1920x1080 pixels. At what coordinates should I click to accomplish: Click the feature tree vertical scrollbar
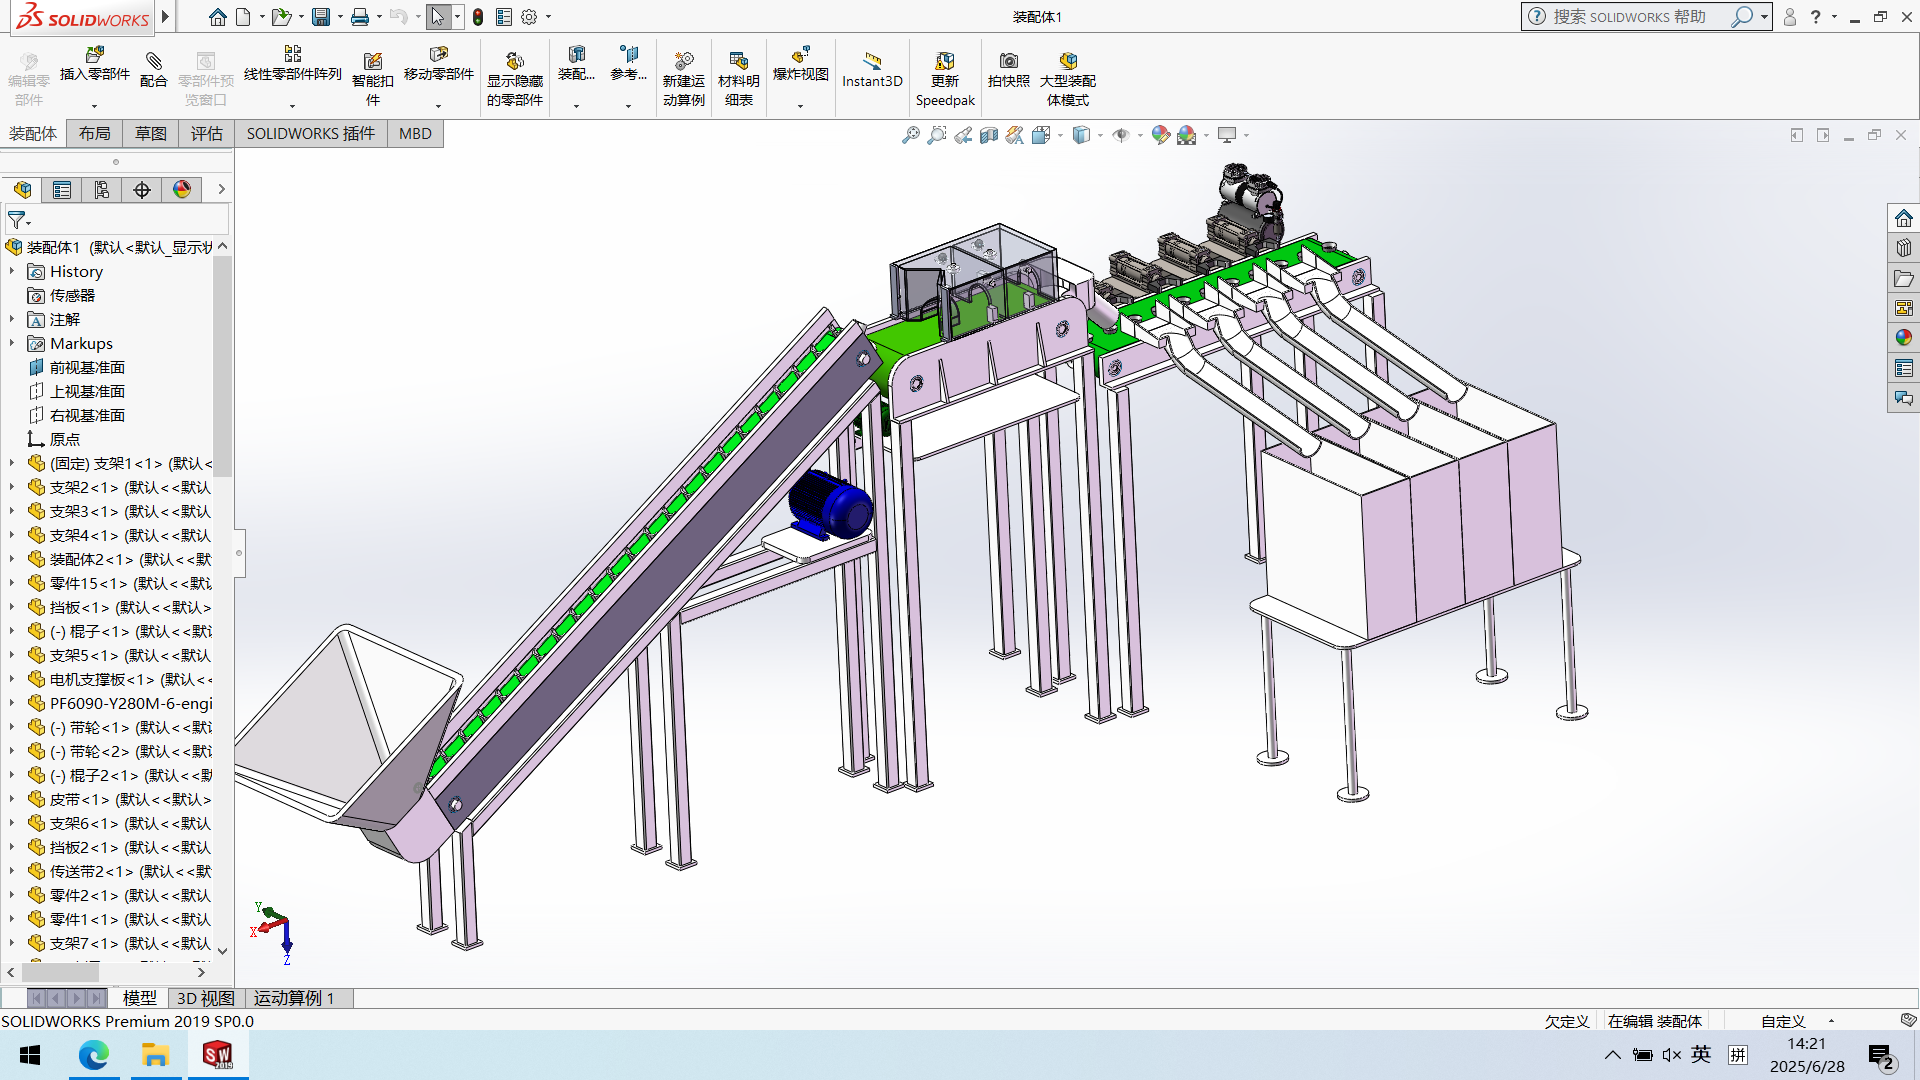click(223, 367)
